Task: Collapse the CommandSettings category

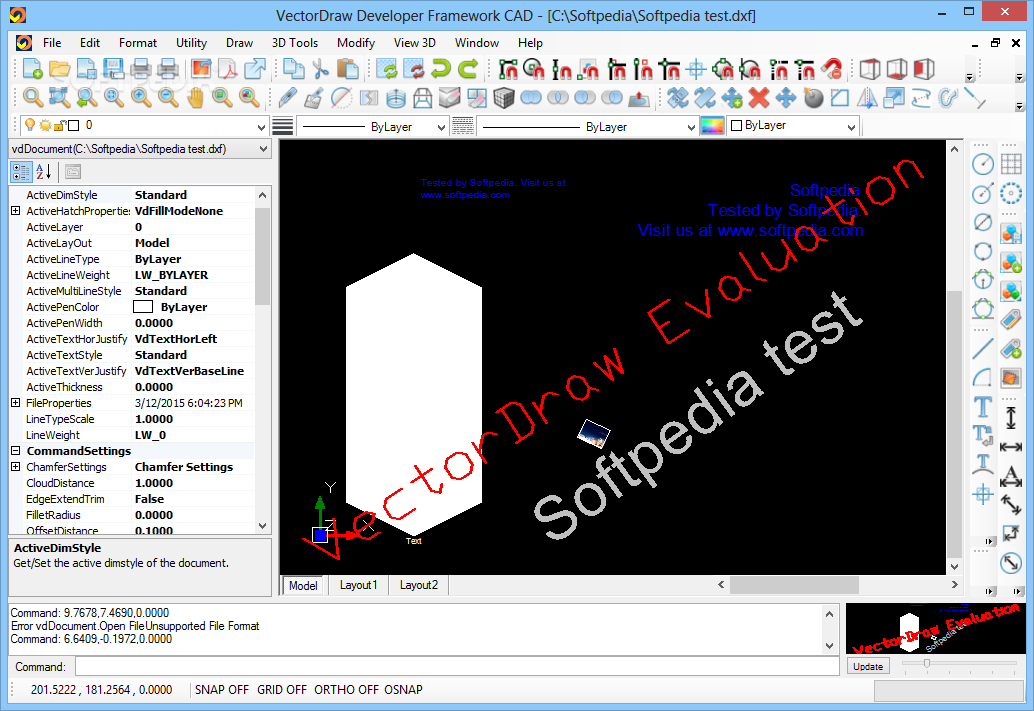Action: coord(16,451)
